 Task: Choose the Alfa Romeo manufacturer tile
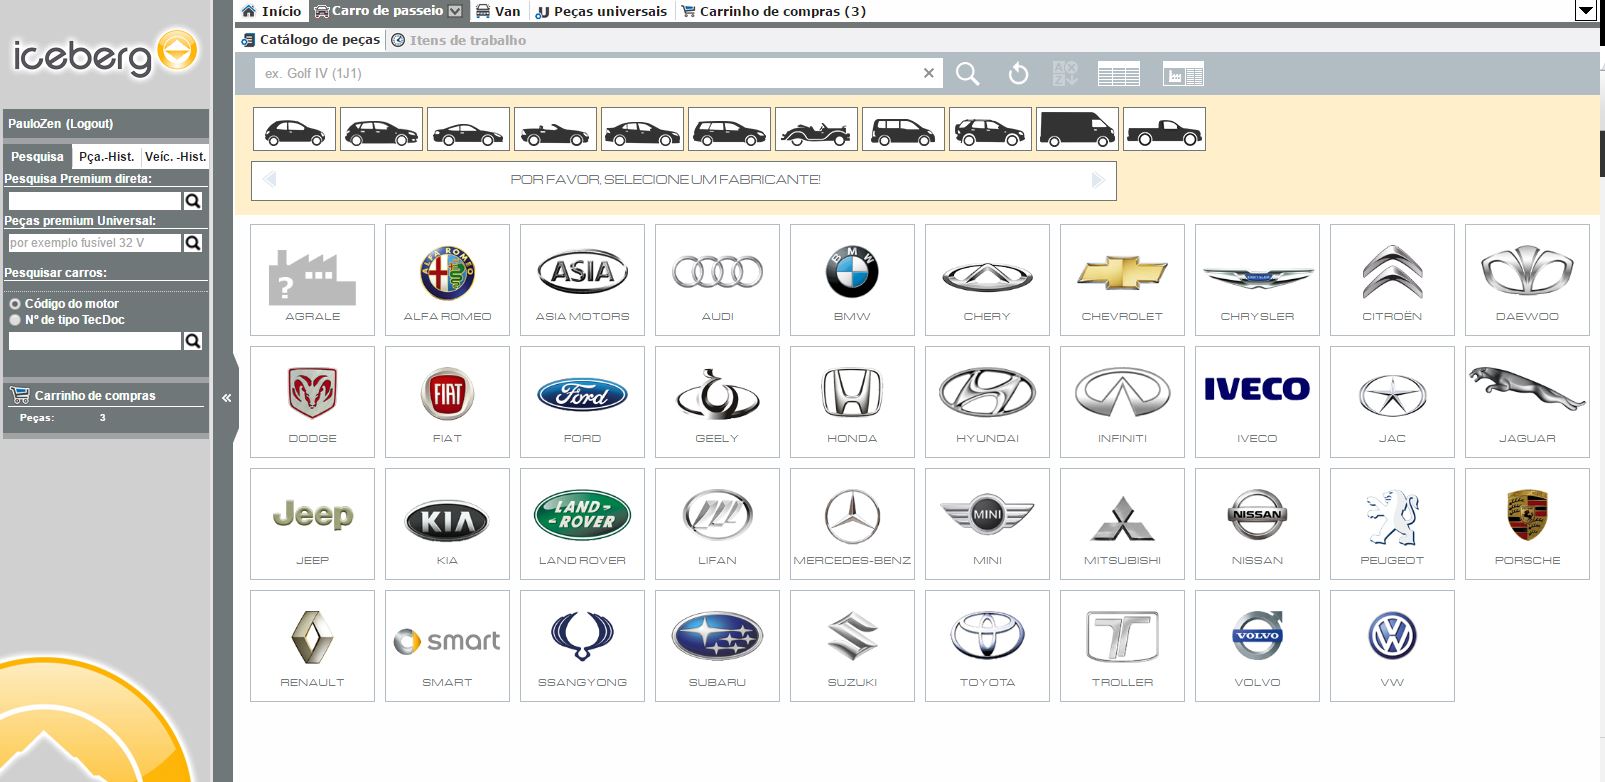click(x=447, y=280)
